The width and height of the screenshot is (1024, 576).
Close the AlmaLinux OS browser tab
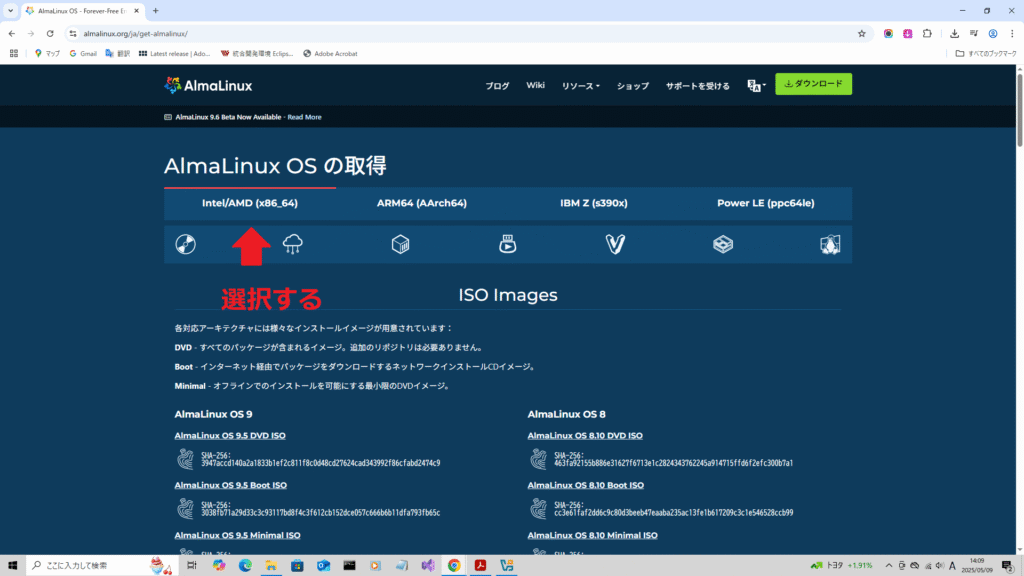[x=136, y=10]
